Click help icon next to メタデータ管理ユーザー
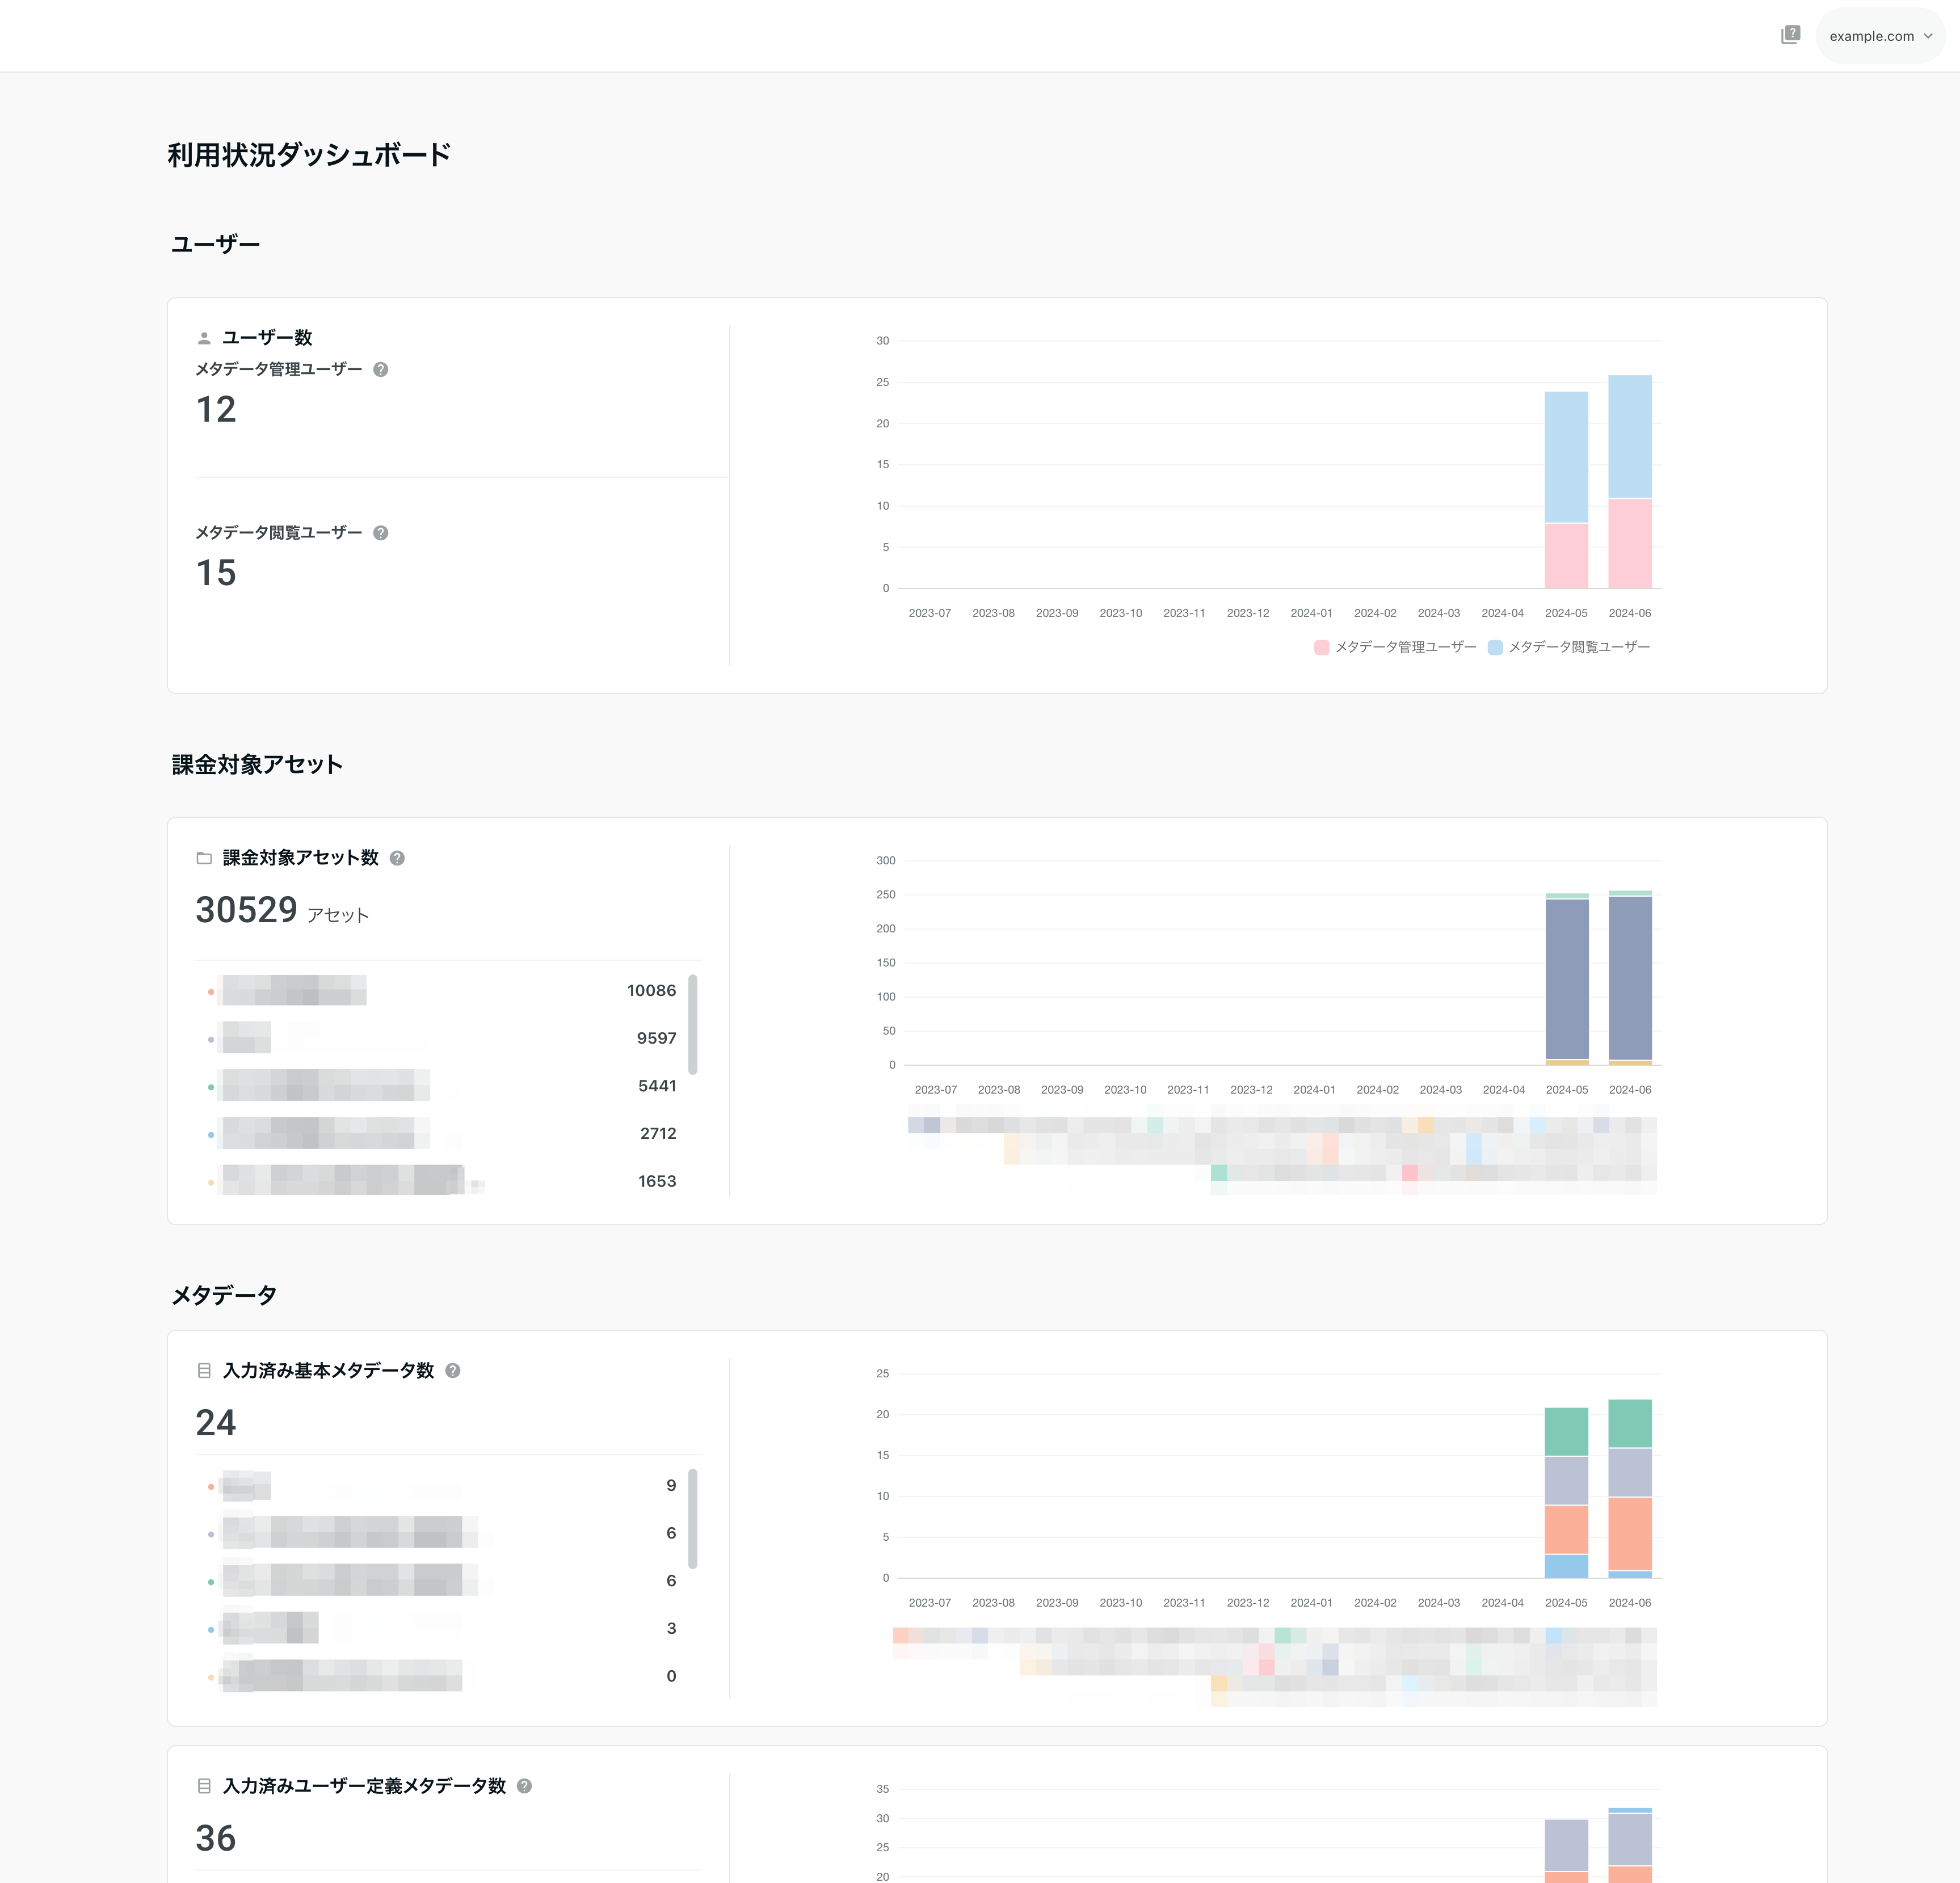1960x1883 pixels. [381, 369]
